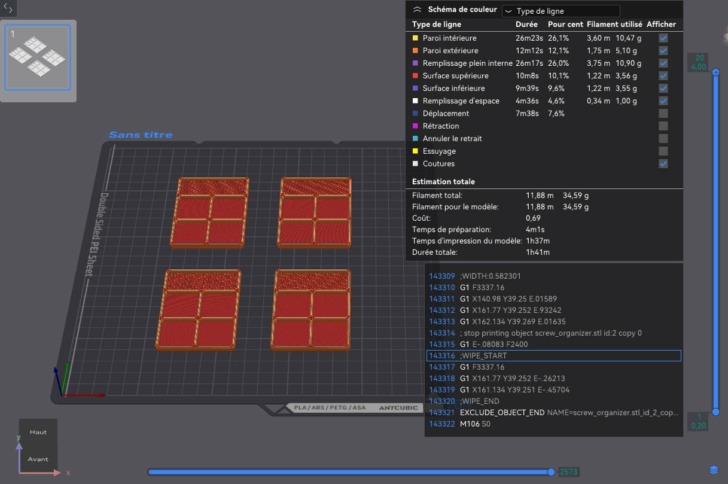Viewport: 728px width, 484px height.
Task: Click the Coût 0,69 value
Action: 533,218
